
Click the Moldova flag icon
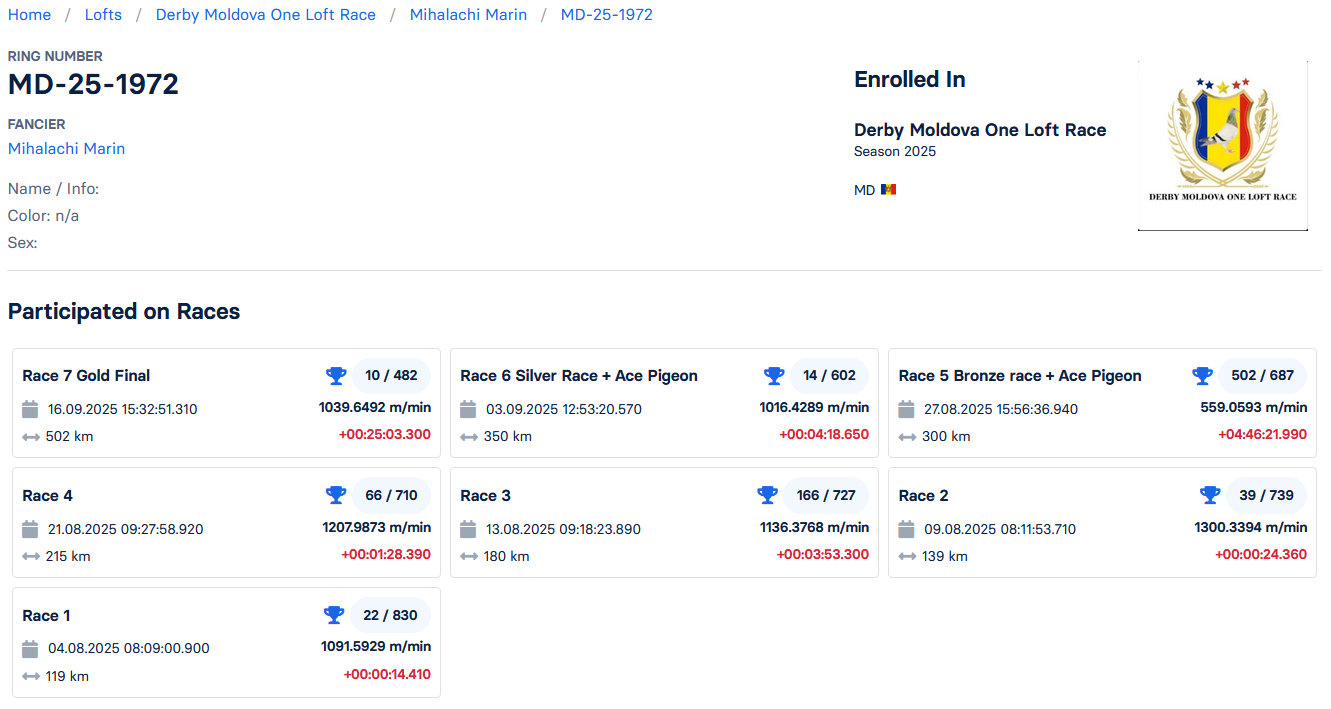(889, 190)
